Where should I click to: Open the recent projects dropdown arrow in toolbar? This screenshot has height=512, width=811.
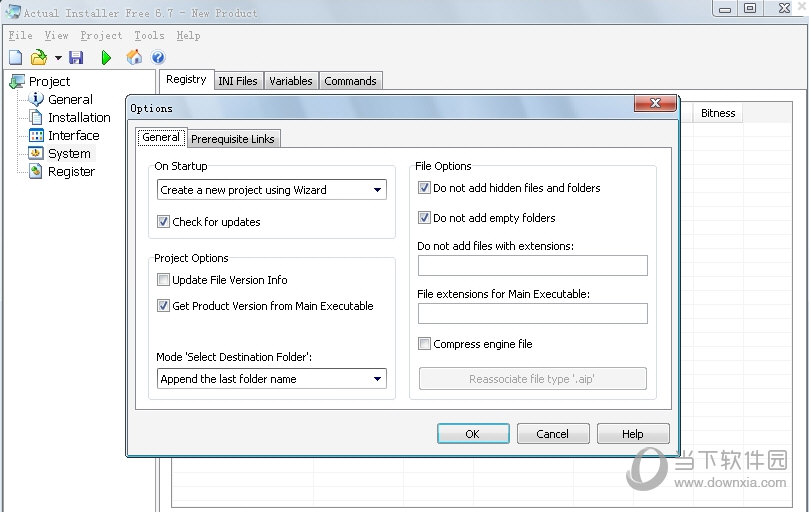click(x=58, y=58)
